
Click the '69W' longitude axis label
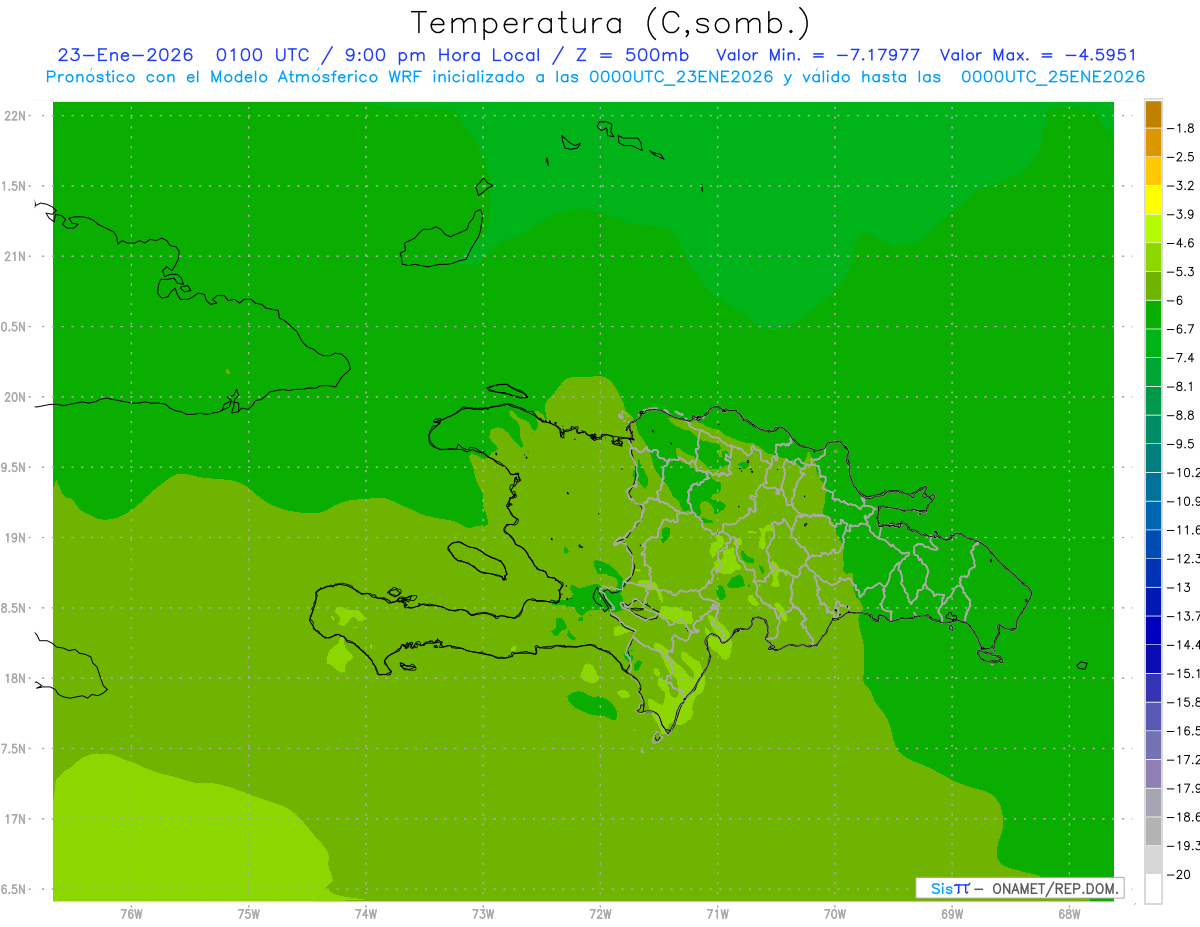(952, 913)
